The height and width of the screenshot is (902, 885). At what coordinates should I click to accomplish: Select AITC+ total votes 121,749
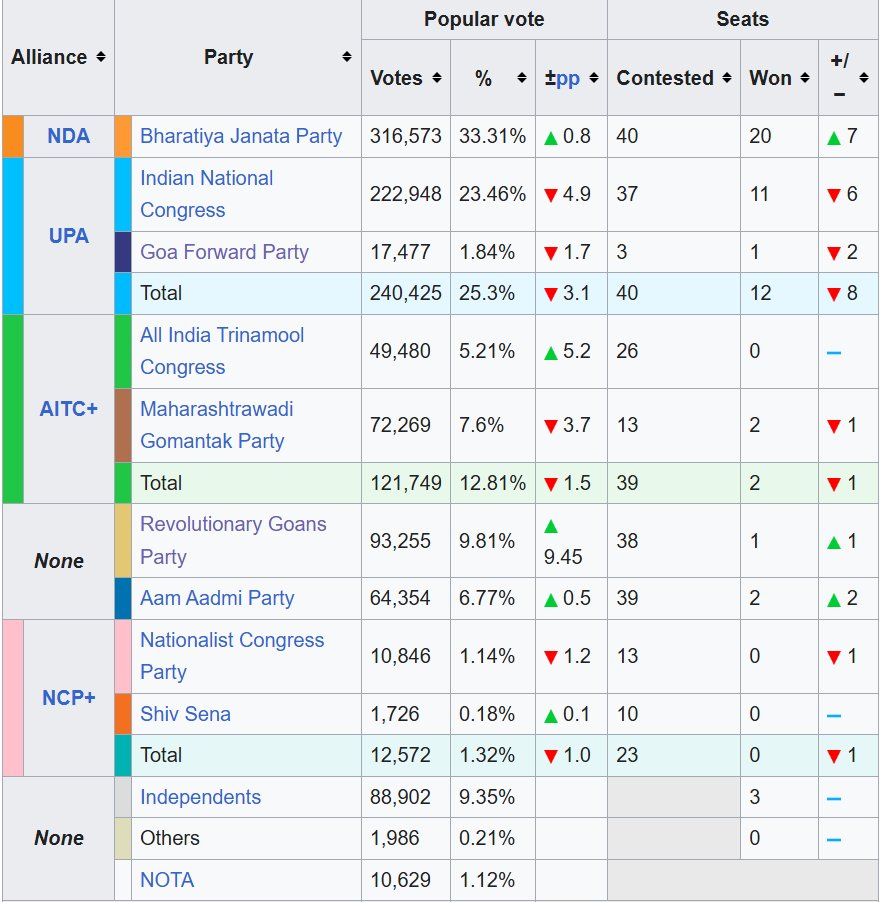406,483
